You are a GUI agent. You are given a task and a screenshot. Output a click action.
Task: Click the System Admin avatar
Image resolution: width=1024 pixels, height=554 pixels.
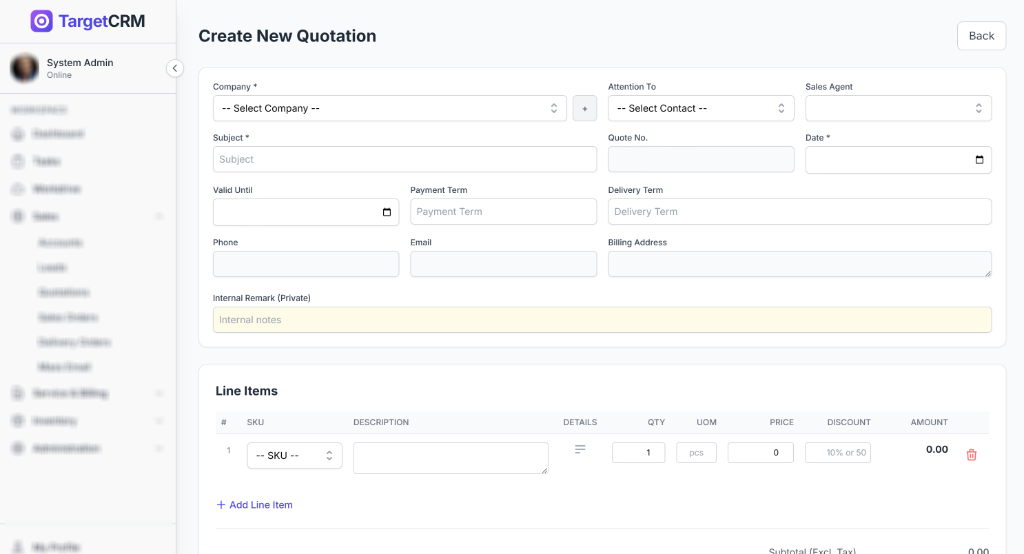coord(24,68)
